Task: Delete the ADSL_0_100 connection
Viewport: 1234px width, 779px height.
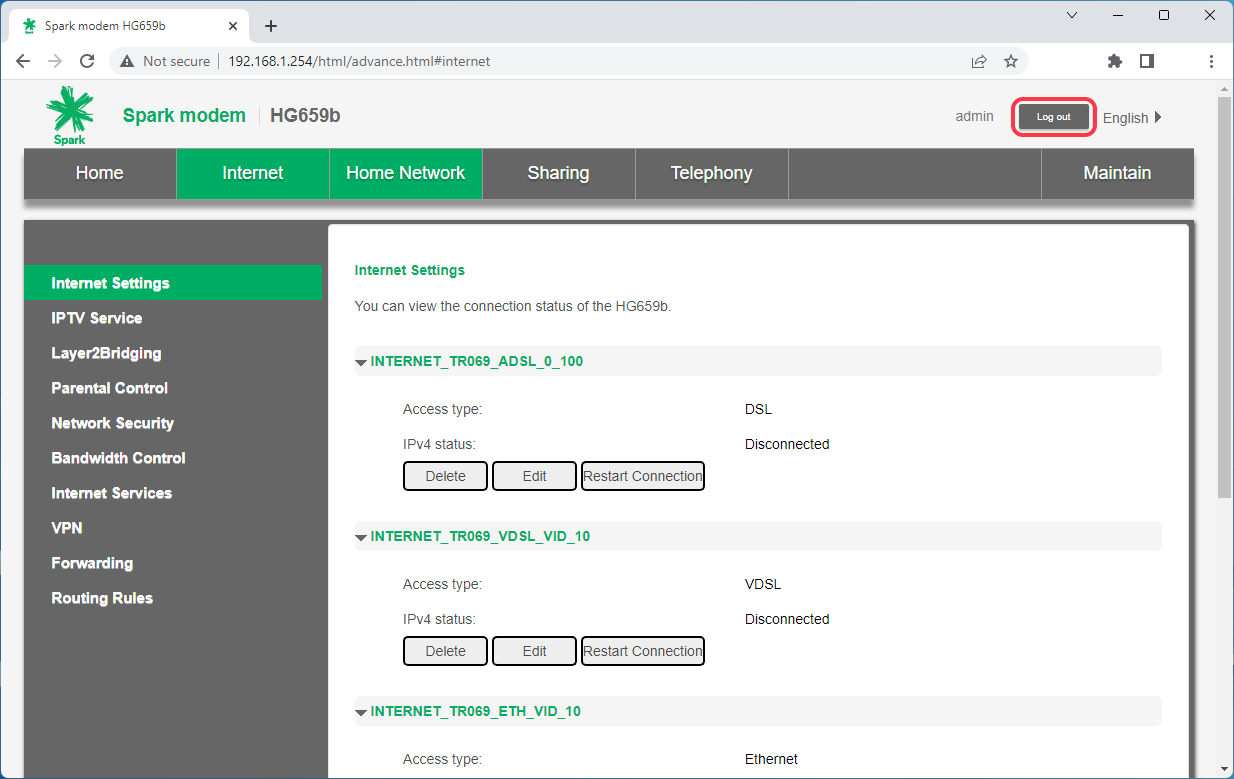Action: 445,476
